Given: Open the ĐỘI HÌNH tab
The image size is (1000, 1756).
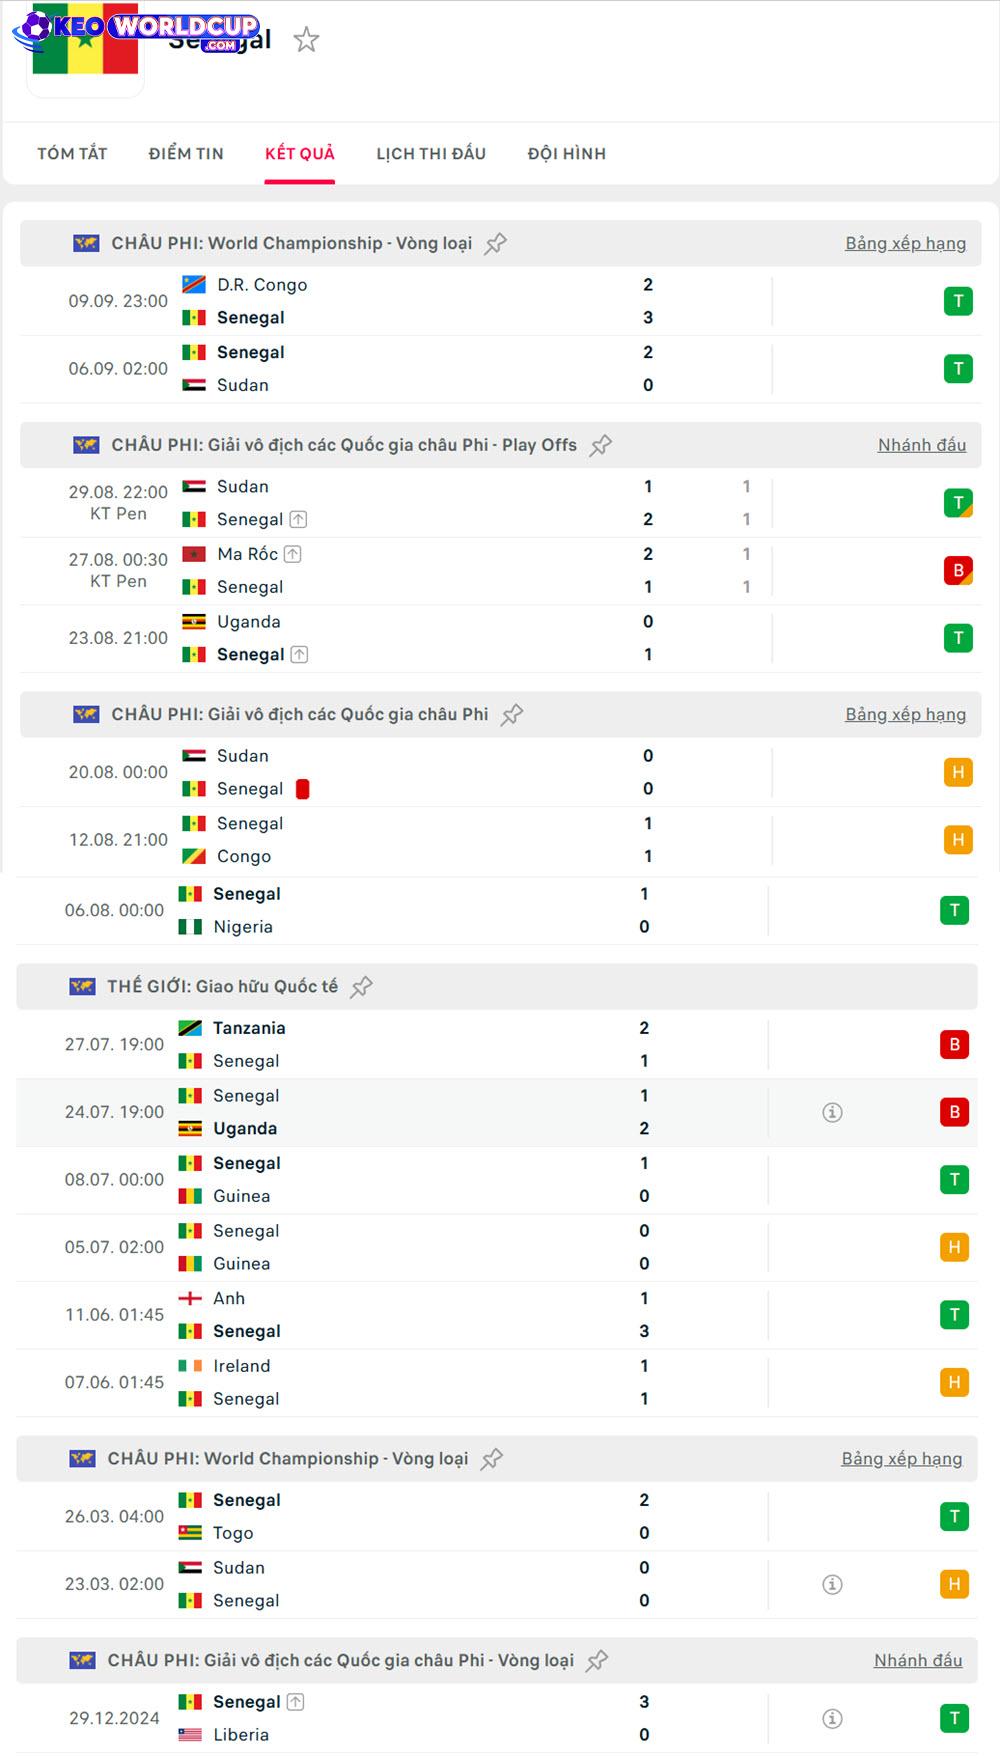Looking at the screenshot, I should point(567,154).
